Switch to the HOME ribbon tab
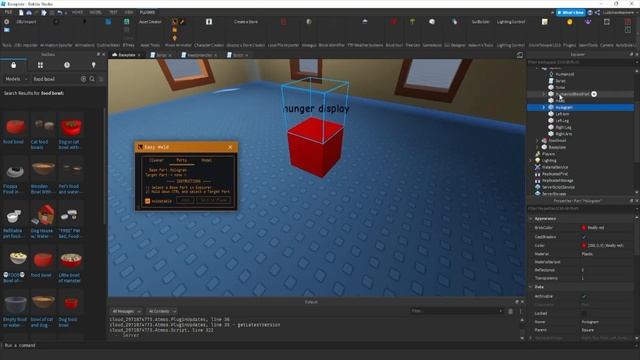Screen dimensions: 640x360 pyautogui.click(x=77, y=13)
